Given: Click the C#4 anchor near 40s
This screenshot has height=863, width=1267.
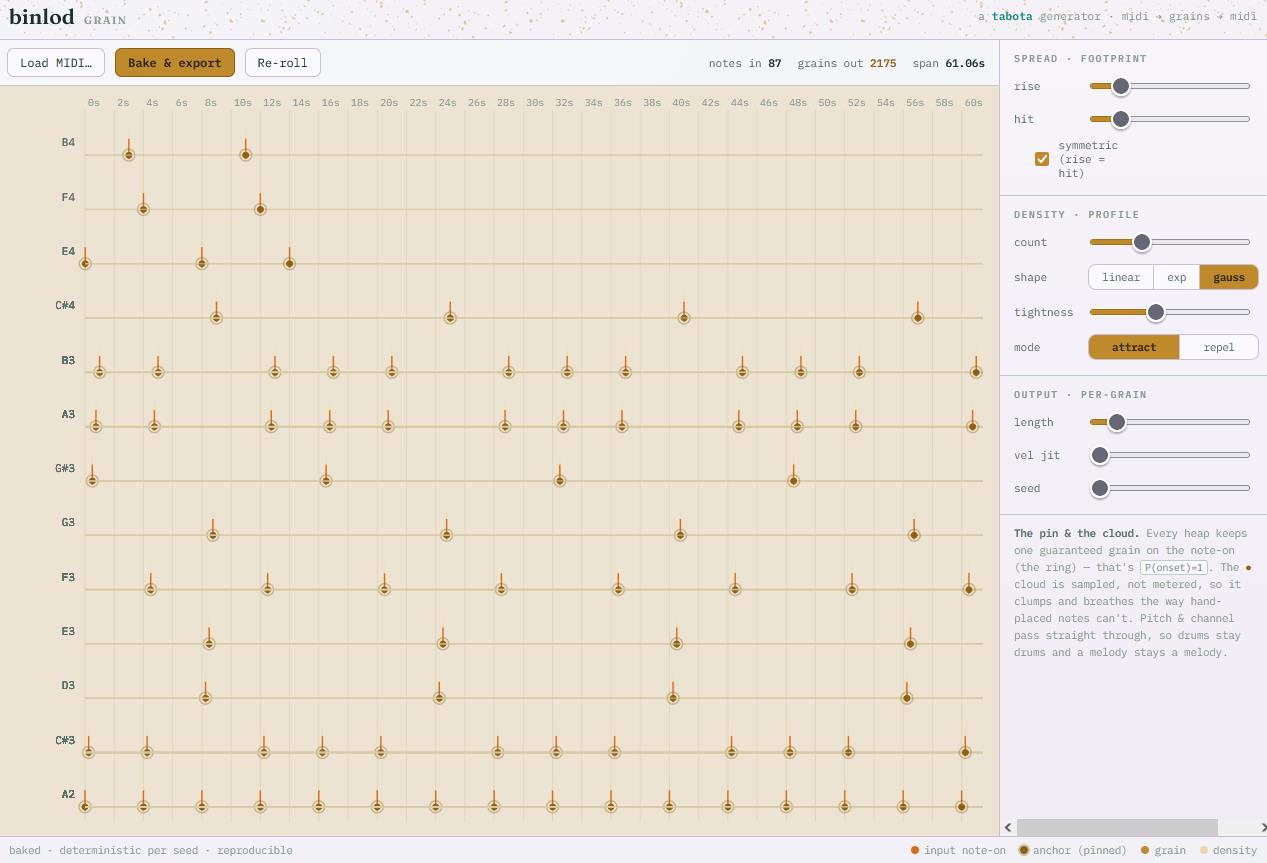Looking at the screenshot, I should click(684, 318).
